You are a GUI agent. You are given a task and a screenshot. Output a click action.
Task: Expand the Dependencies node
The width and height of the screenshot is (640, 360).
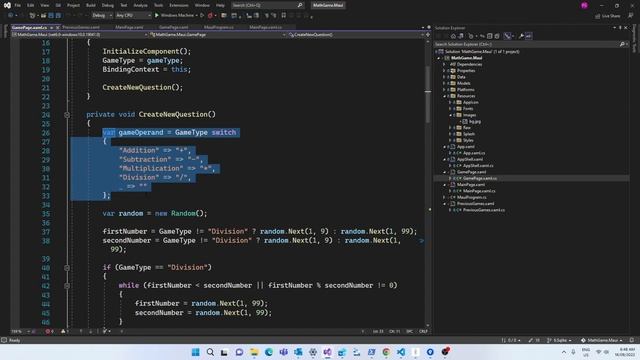pos(444,64)
